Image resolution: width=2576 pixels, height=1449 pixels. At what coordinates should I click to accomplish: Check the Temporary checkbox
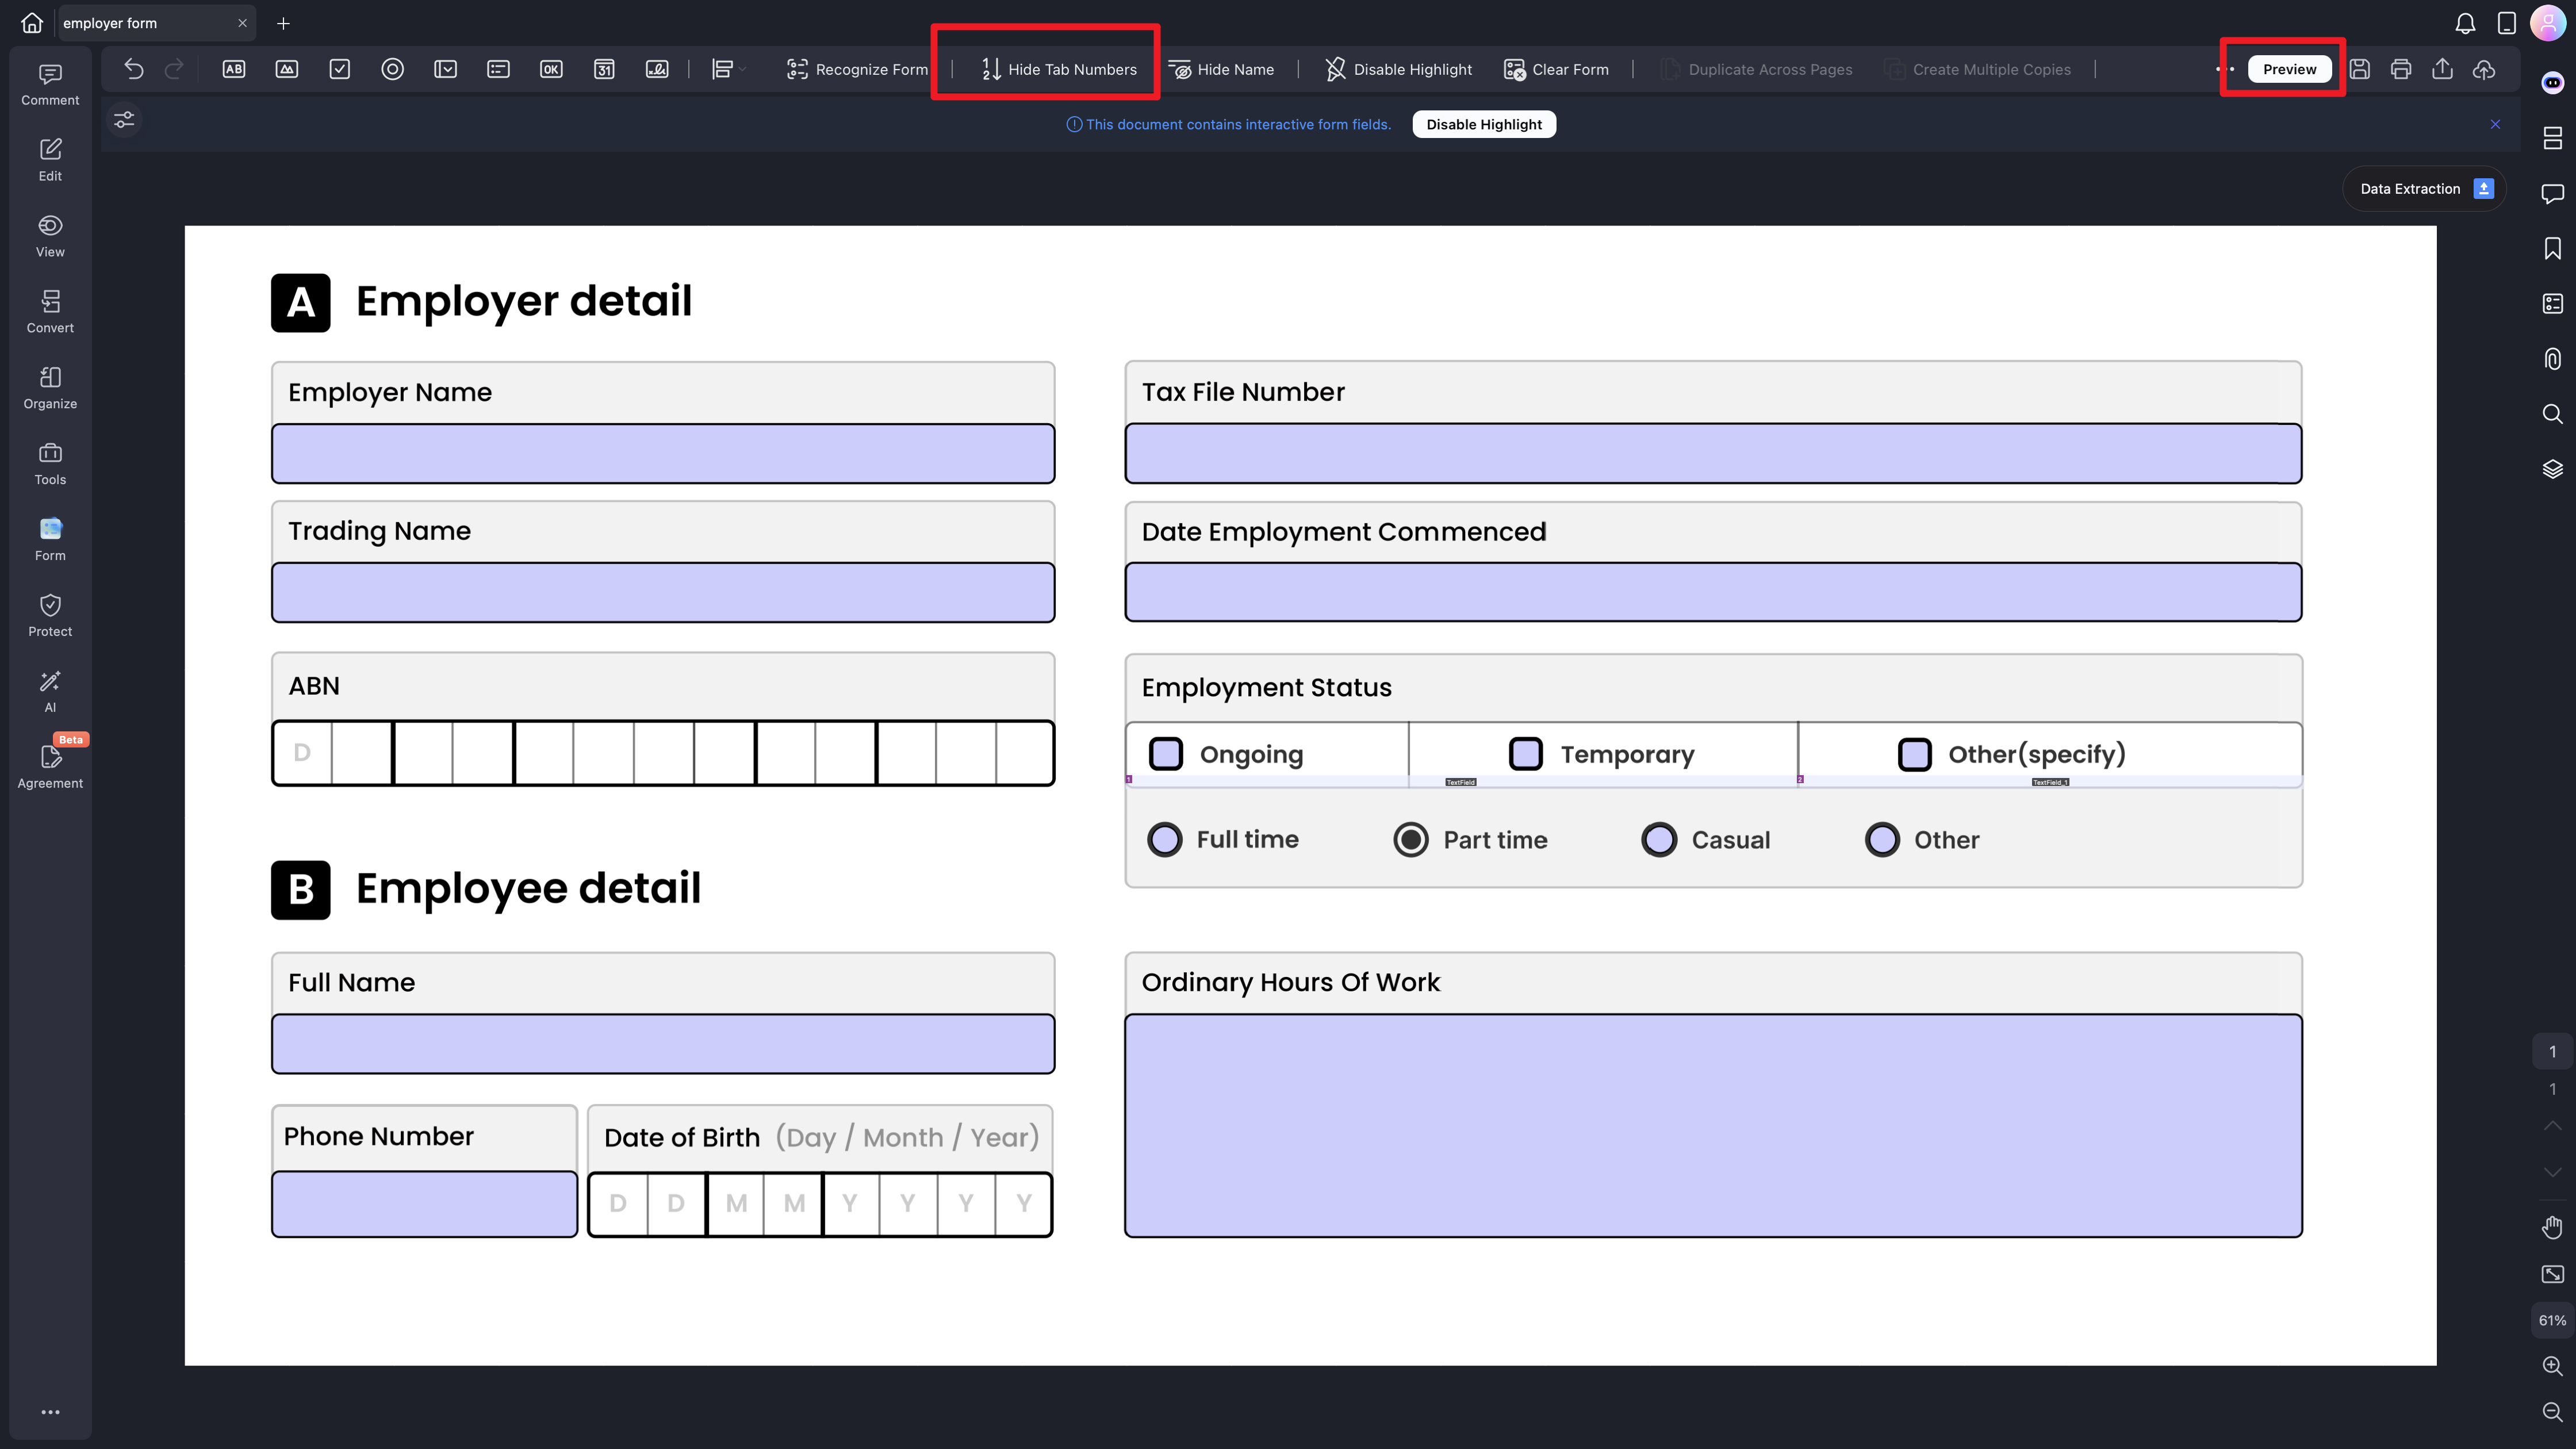[1526, 754]
